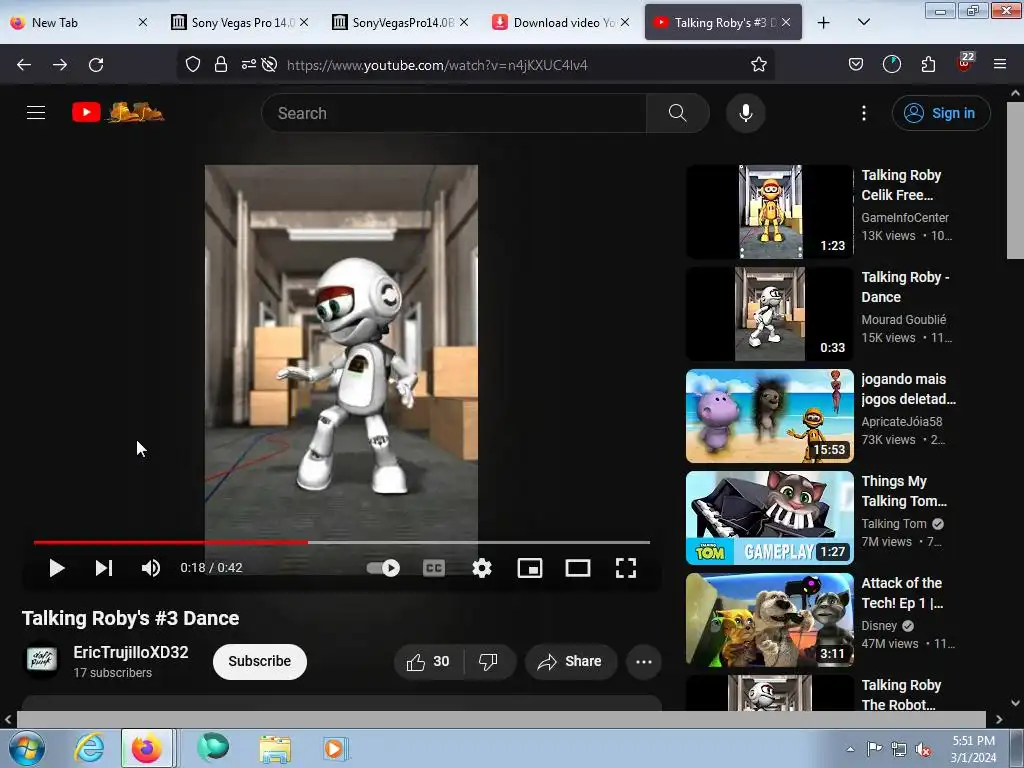Open the media player taskbar icon
1024x768 pixels.
pyautogui.click(x=336, y=749)
